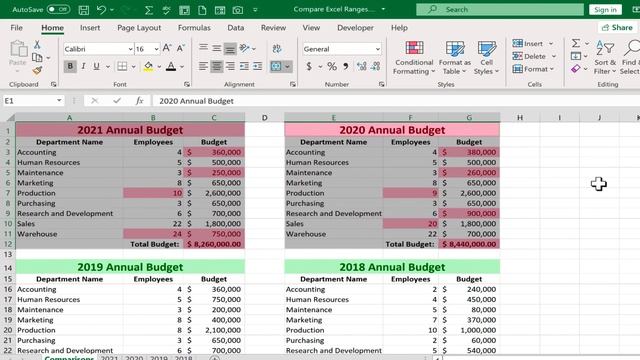Open the Alignment settings dialog launcher
This screenshot has width=640, height=360.
293,84
